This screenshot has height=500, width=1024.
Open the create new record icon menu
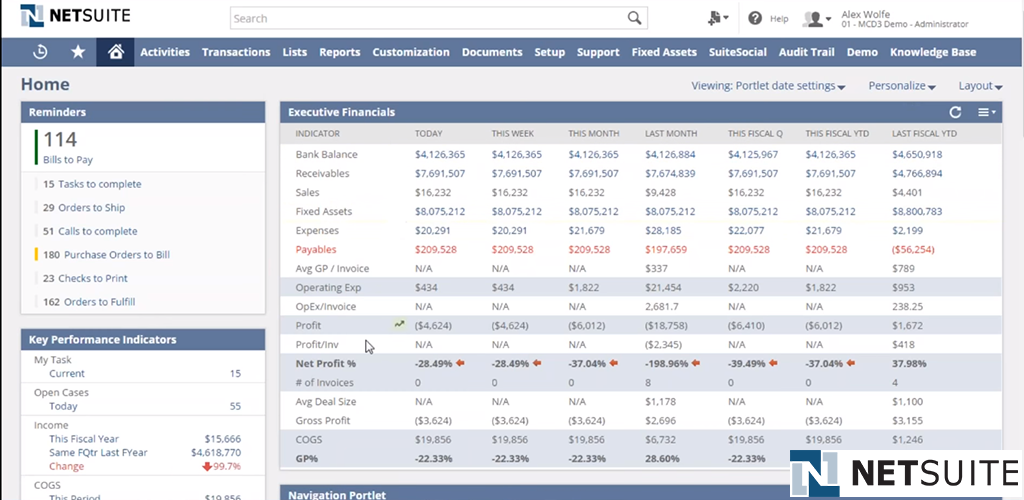click(x=716, y=18)
